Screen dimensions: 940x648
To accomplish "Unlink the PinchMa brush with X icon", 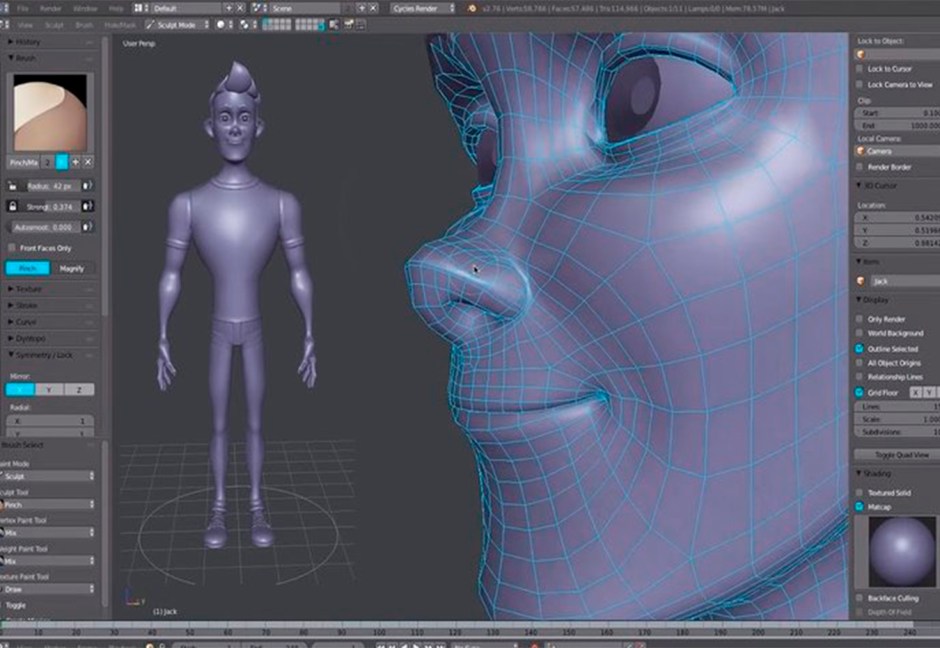I will click(88, 161).
